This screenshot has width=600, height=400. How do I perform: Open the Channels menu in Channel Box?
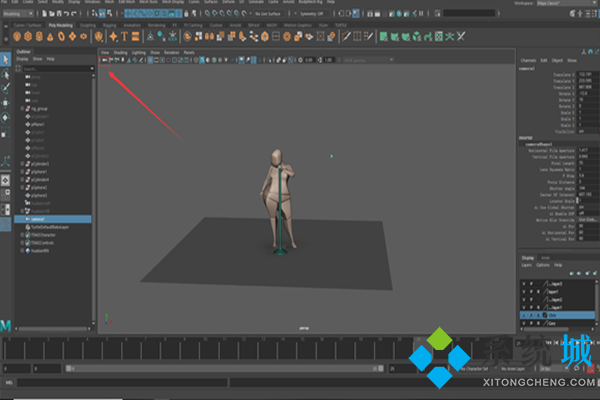527,59
